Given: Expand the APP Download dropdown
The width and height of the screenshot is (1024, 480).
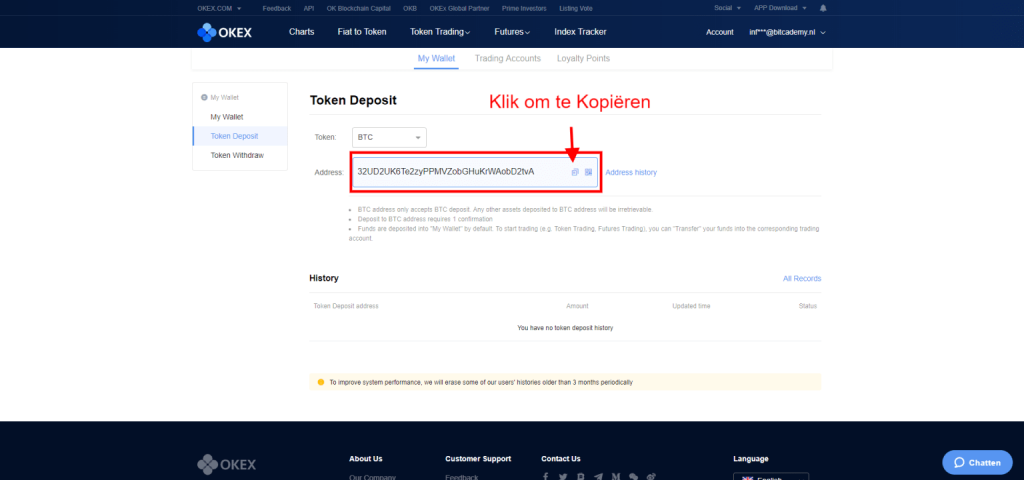Looking at the screenshot, I should (780, 8).
